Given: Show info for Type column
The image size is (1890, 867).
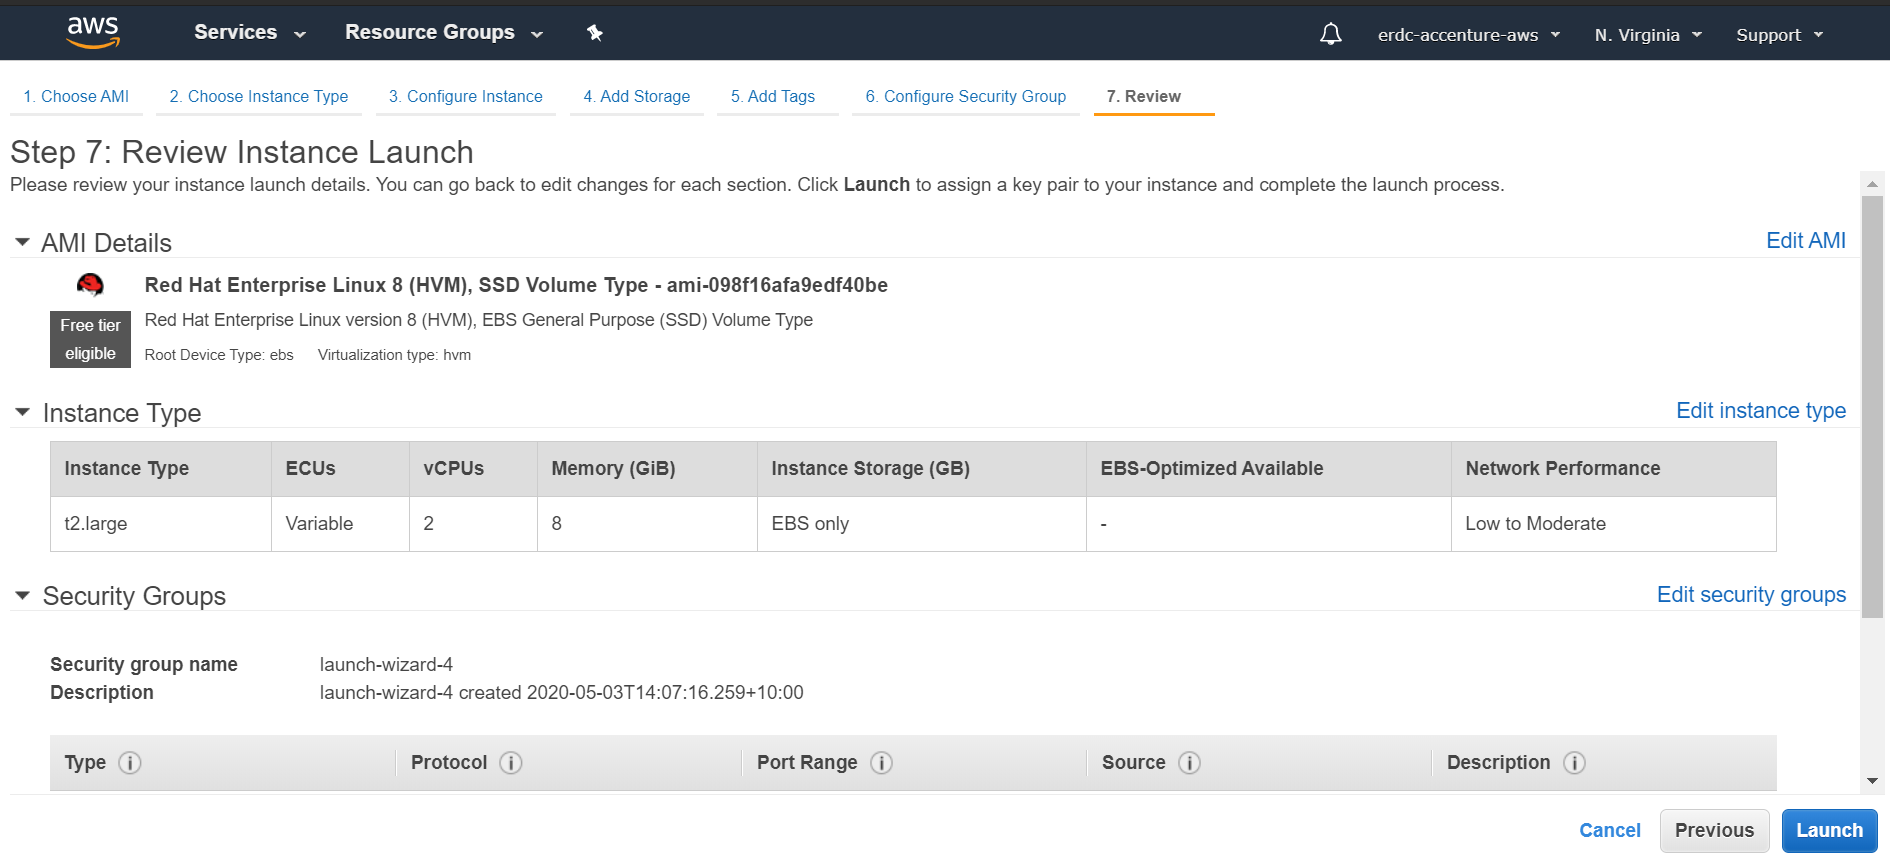Looking at the screenshot, I should (x=130, y=763).
